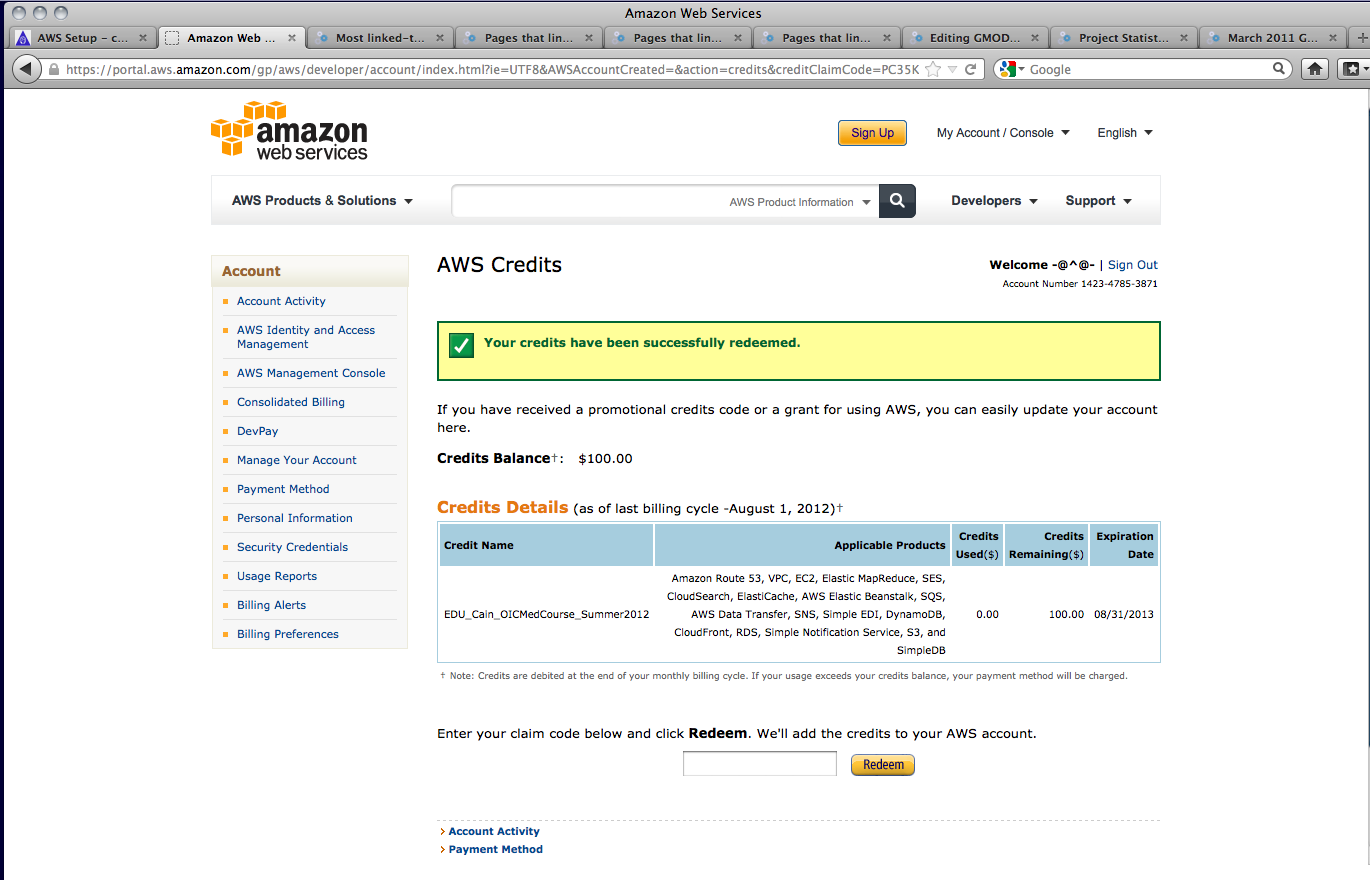Viewport: 1370px width, 880px height.
Task: Open the English language dropdown
Action: point(1125,133)
